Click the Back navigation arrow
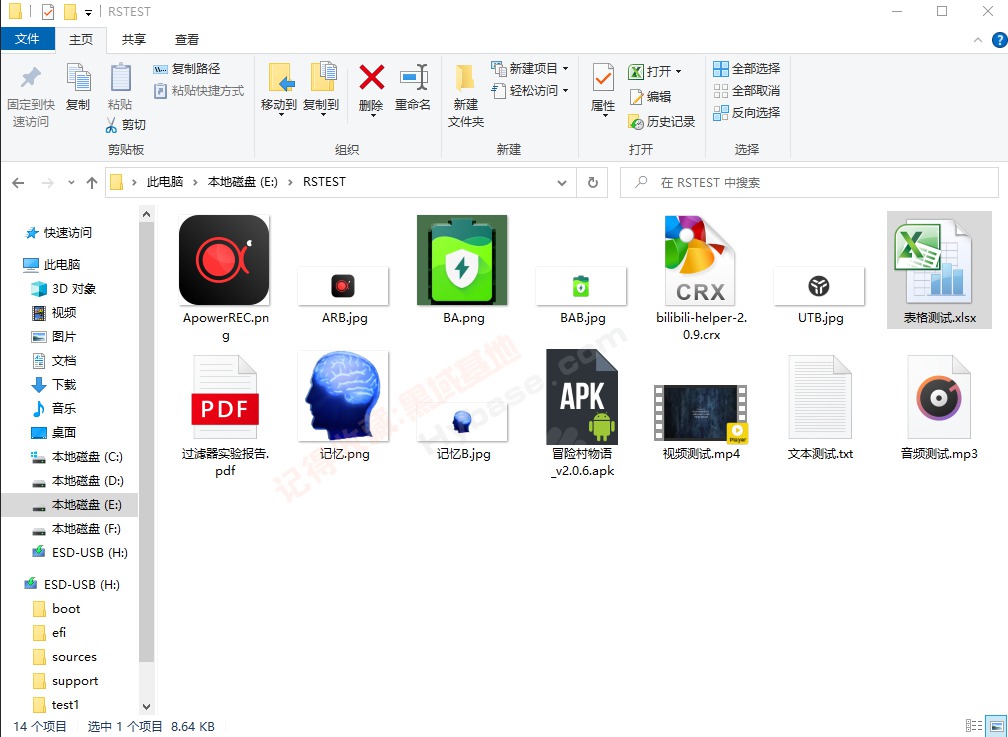 tap(18, 183)
